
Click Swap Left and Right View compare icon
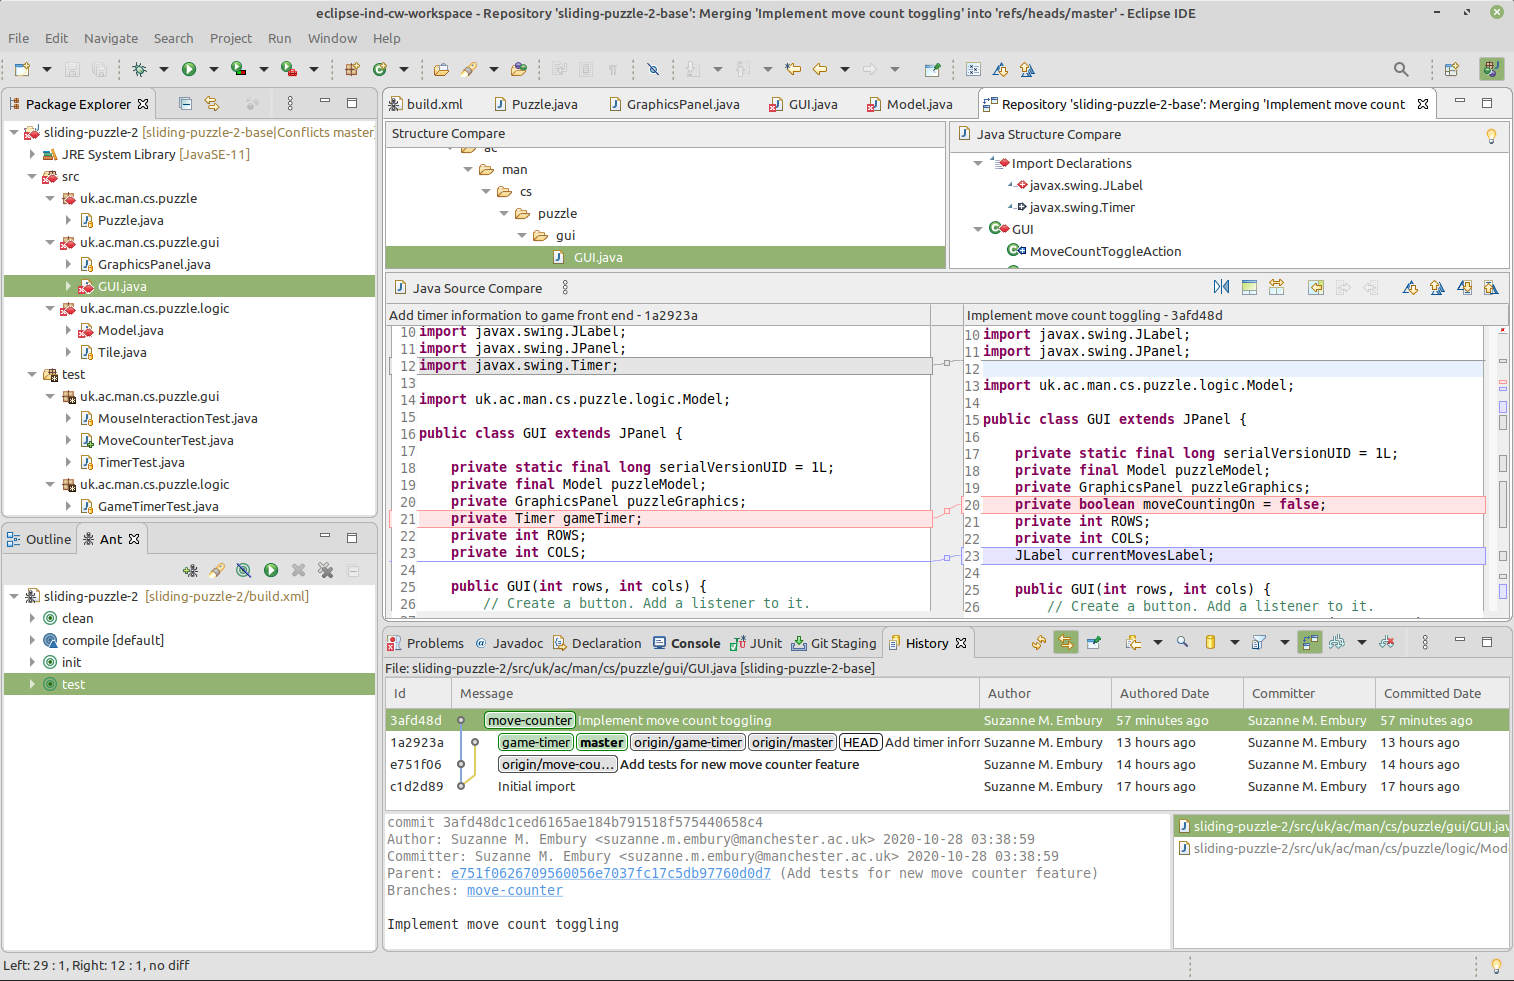click(x=1221, y=287)
